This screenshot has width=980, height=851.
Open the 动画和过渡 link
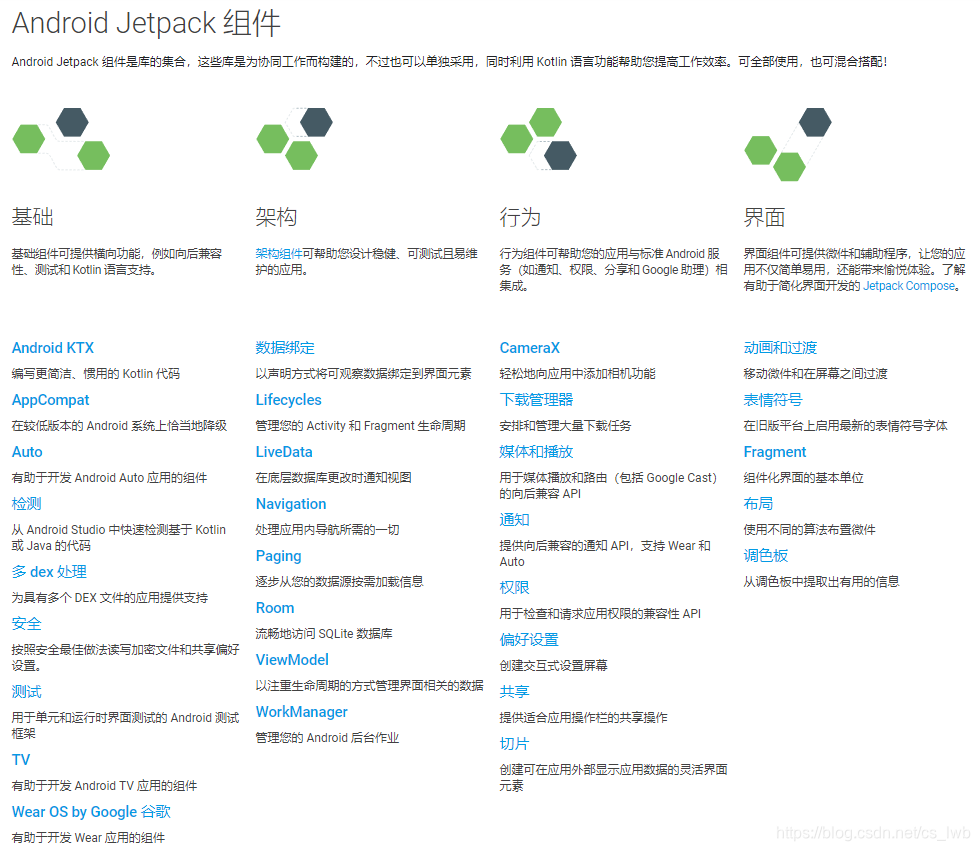point(781,348)
